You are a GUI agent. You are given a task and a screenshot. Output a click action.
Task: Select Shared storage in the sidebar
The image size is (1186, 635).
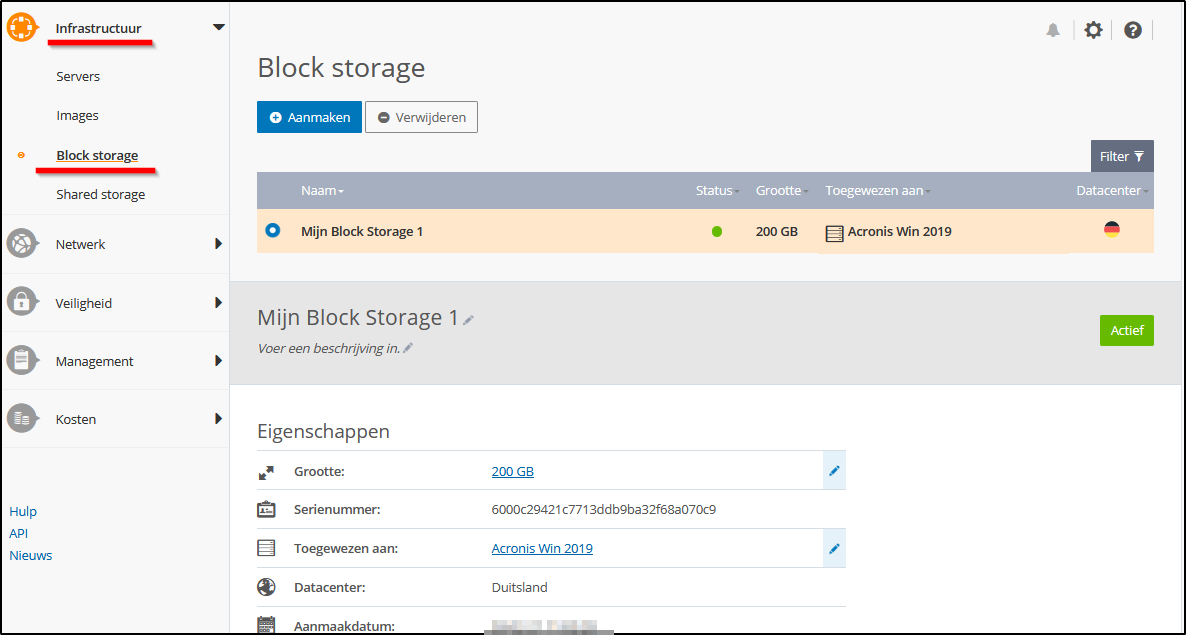click(100, 194)
